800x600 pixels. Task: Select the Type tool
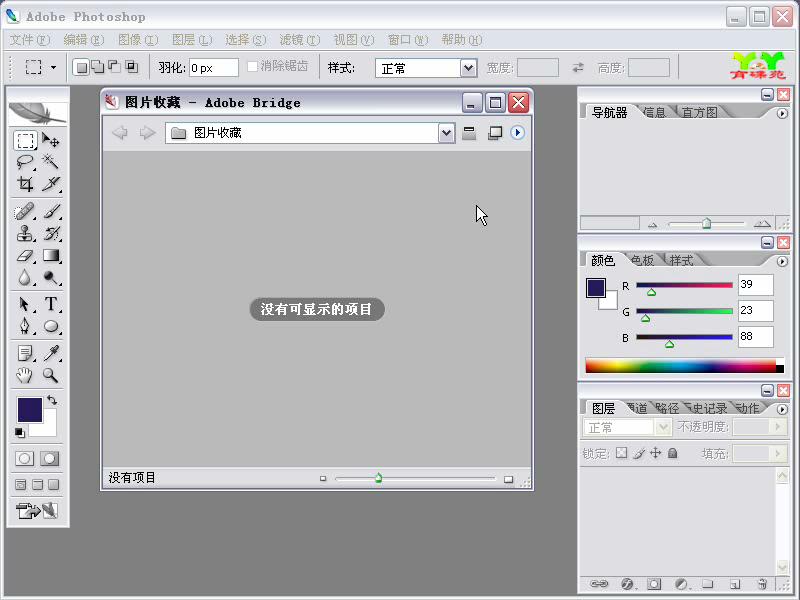pos(51,304)
